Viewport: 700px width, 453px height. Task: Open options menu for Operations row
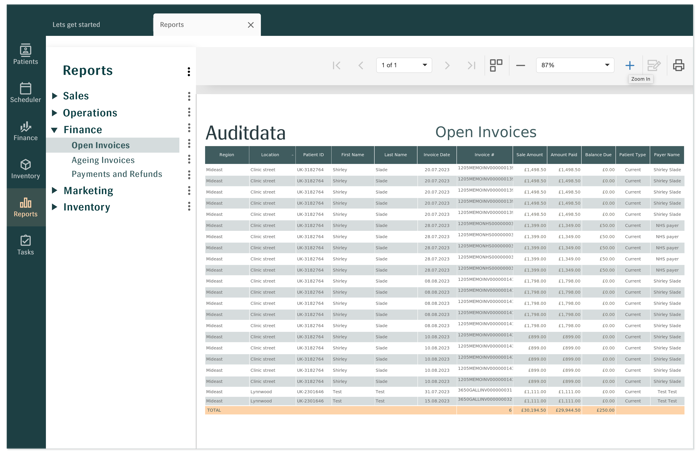coord(189,112)
